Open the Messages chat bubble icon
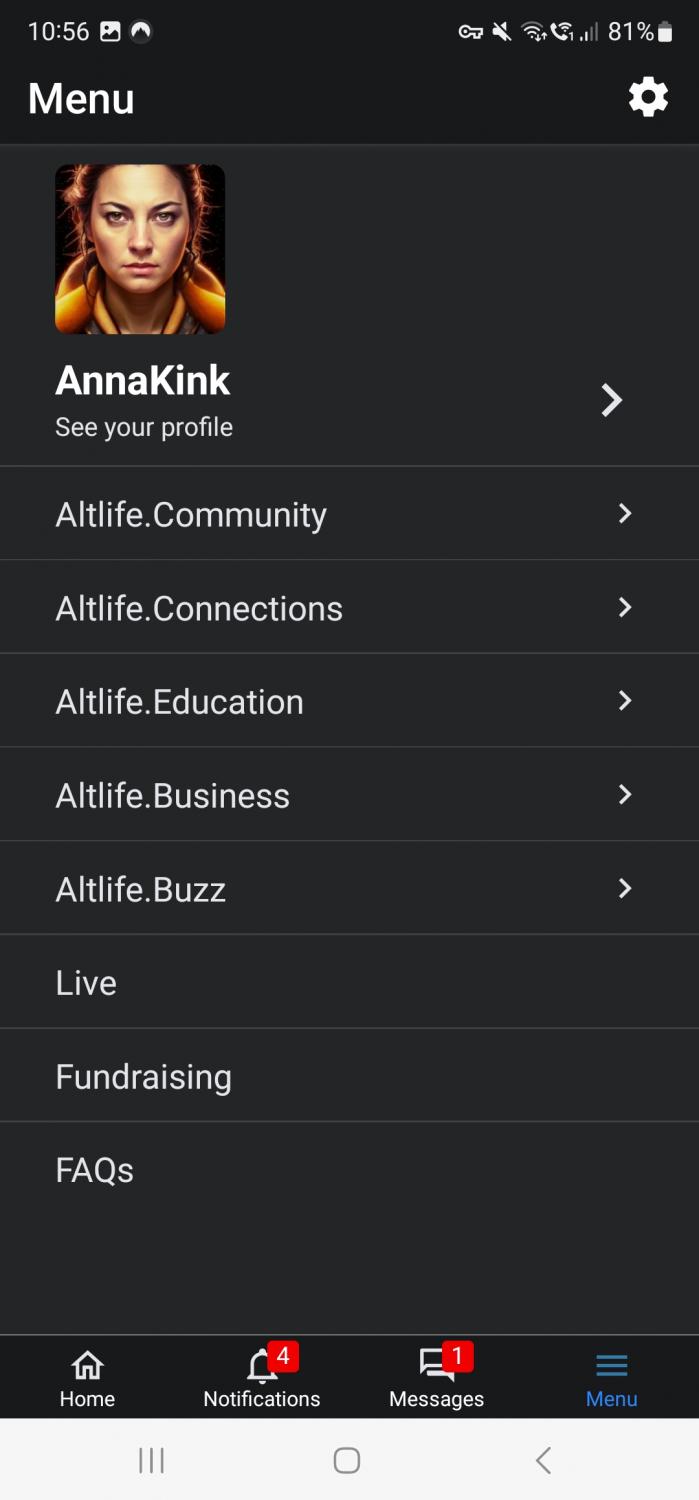The image size is (699, 1500). tap(436, 1365)
